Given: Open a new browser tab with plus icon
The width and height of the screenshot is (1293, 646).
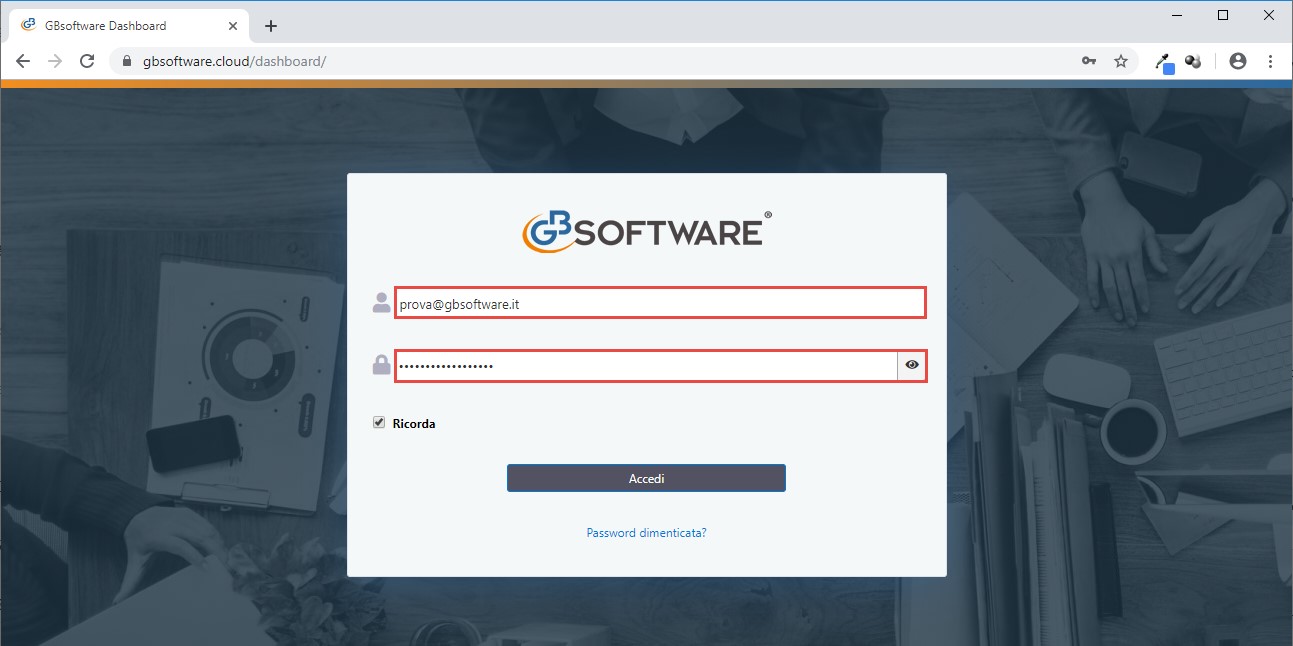Looking at the screenshot, I should tap(271, 26).
